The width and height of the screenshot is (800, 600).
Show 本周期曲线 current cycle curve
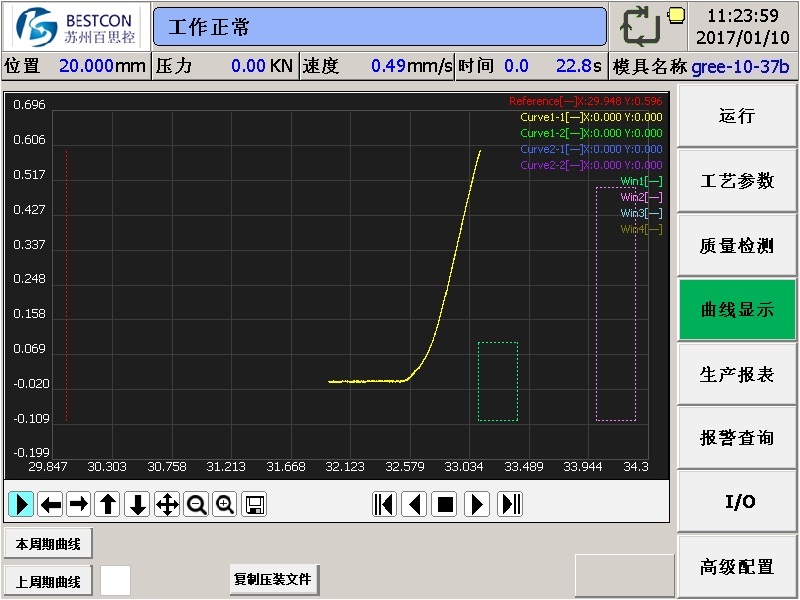[x=48, y=544]
